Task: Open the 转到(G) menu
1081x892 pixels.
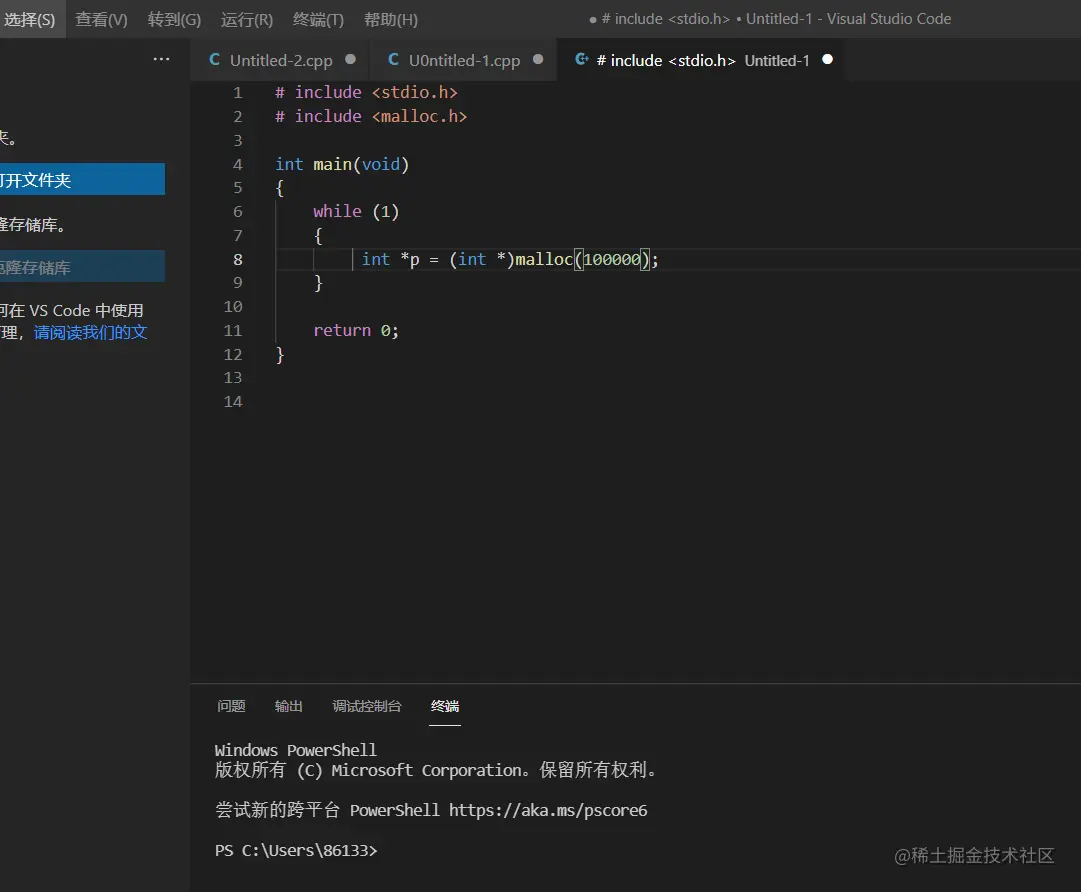Action: click(174, 19)
